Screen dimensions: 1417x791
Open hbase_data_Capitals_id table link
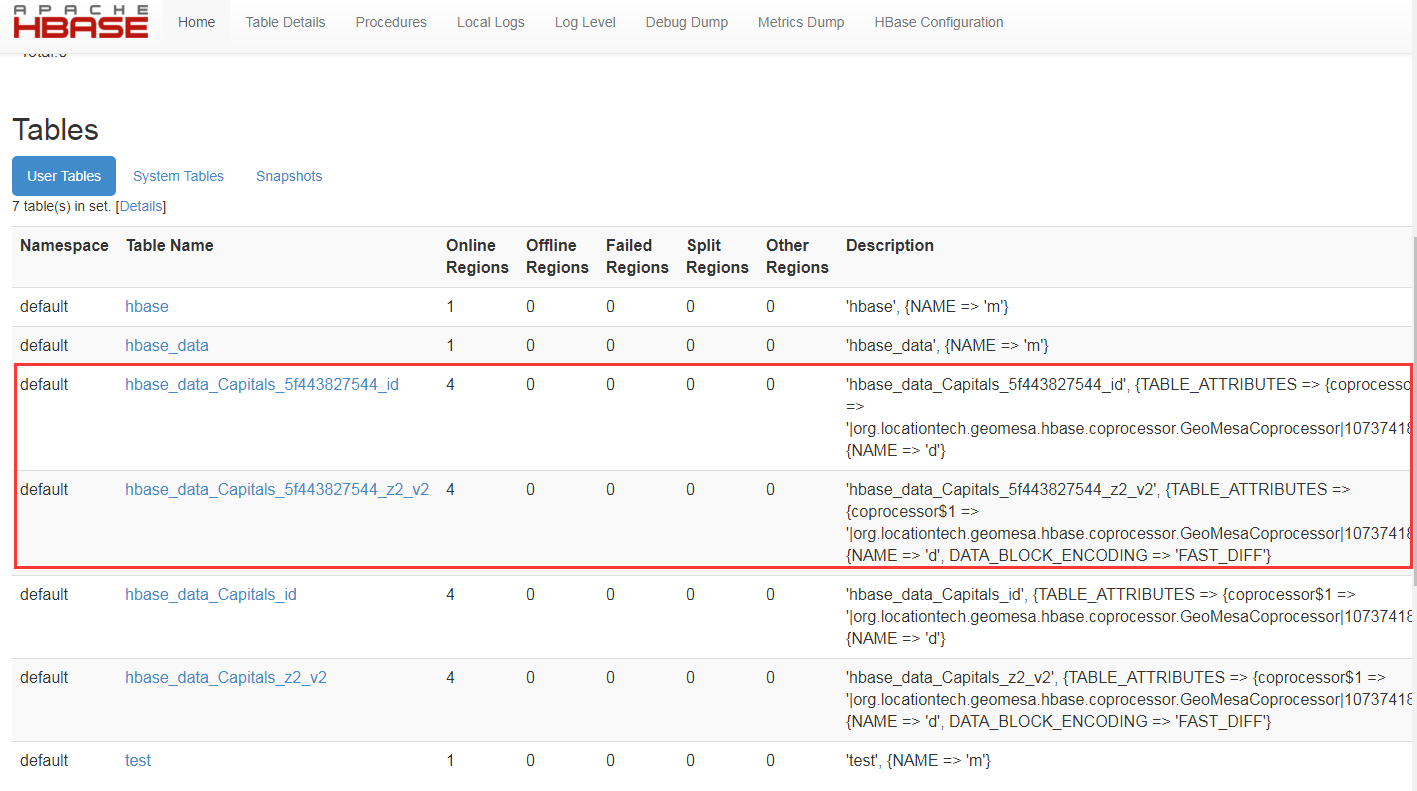tap(211, 594)
